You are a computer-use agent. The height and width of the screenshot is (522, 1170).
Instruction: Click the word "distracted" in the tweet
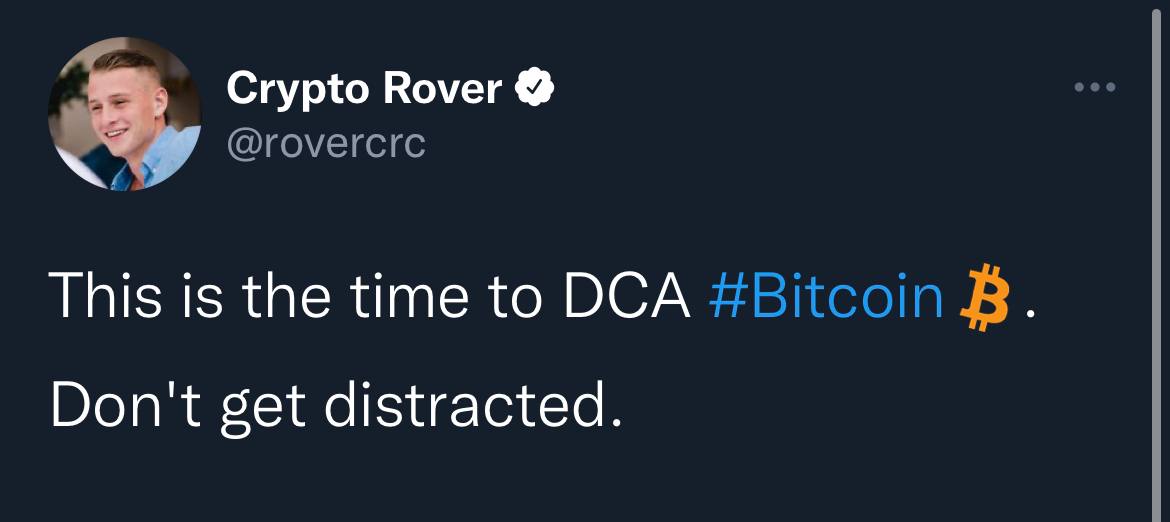[458, 403]
